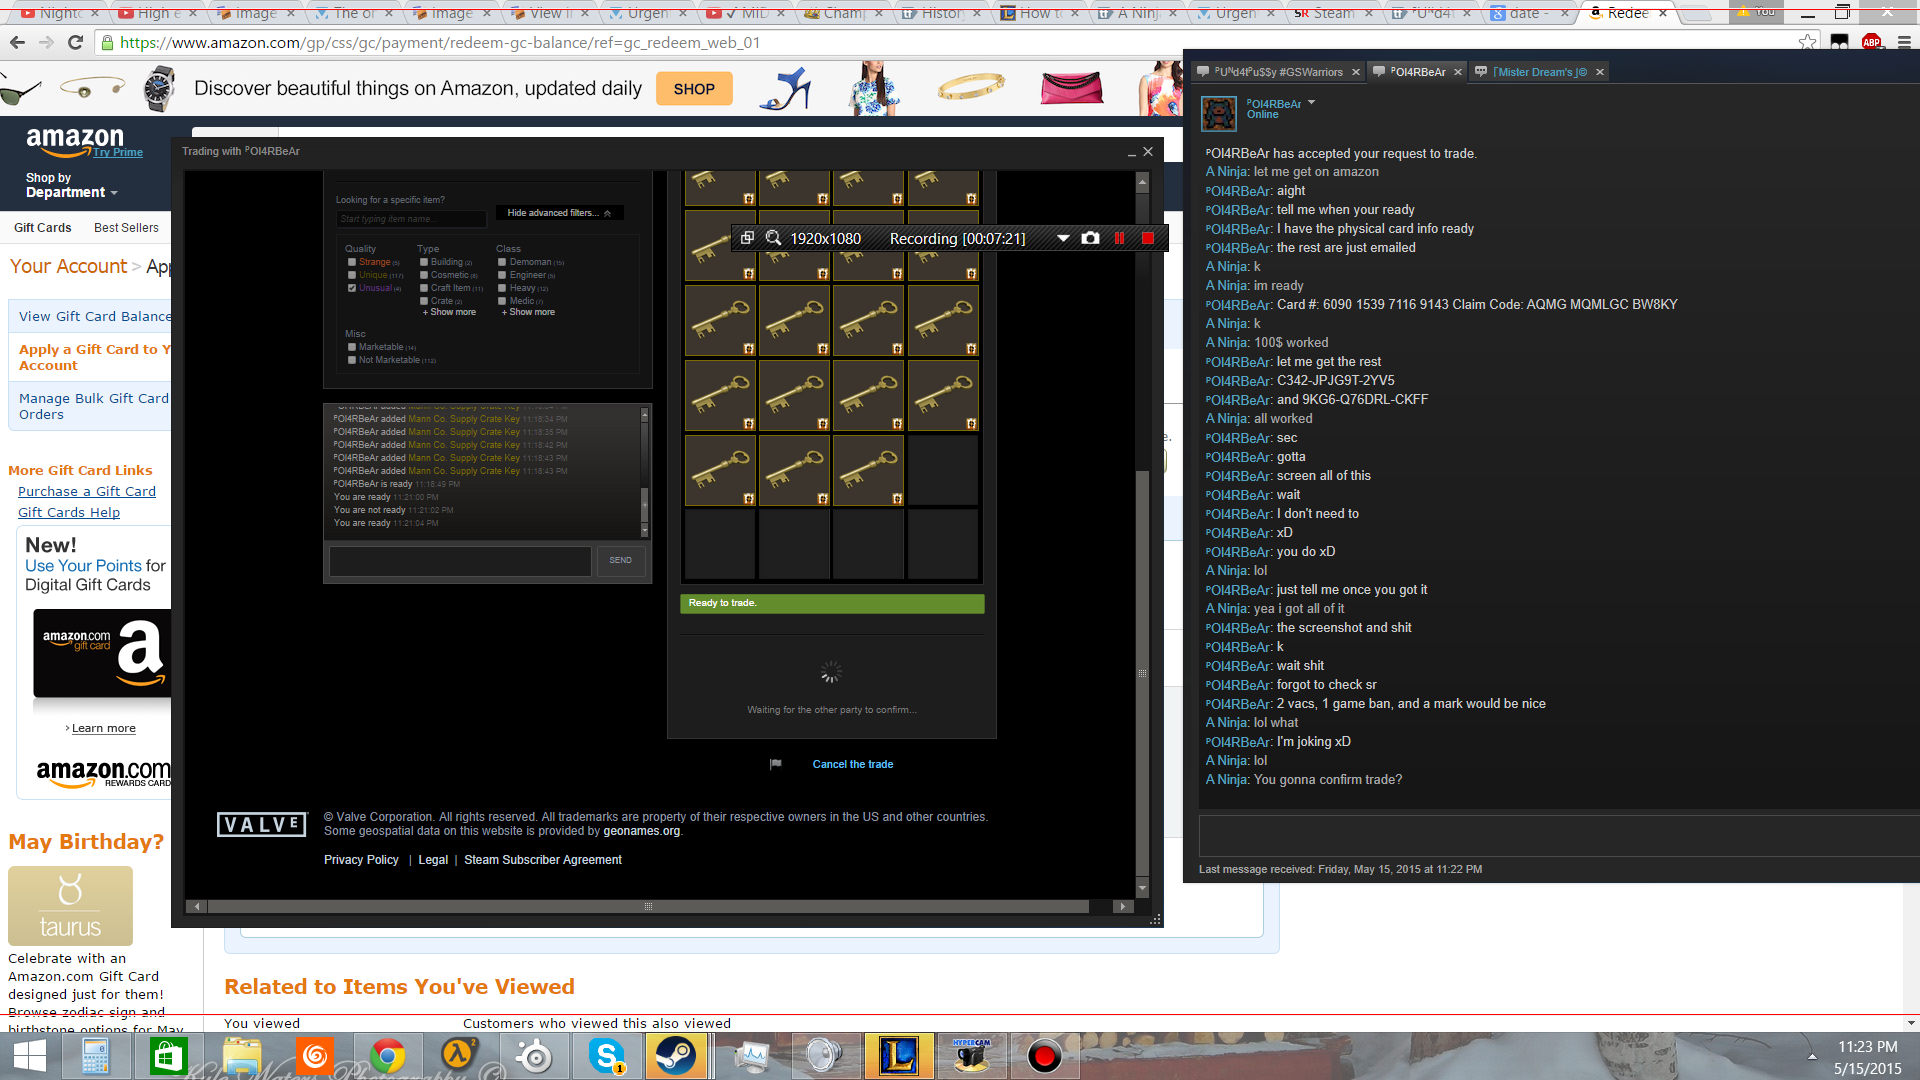Collapse the advanced filters panel
This screenshot has height=1080, width=1920.
point(558,213)
